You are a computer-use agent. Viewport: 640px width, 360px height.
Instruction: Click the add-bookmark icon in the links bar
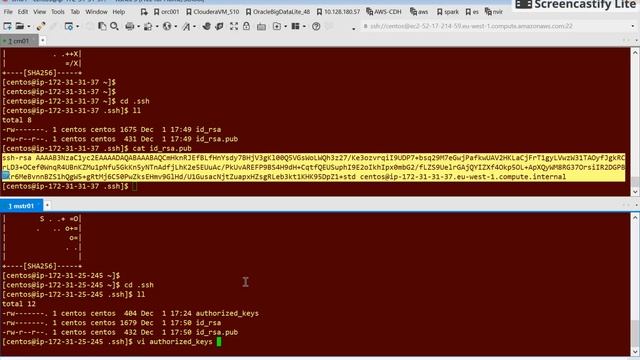[144, 12]
